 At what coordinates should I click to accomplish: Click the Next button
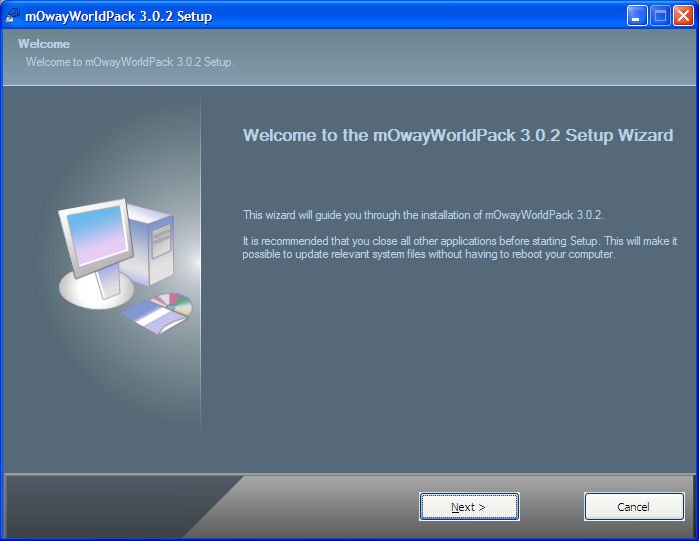(x=468, y=507)
